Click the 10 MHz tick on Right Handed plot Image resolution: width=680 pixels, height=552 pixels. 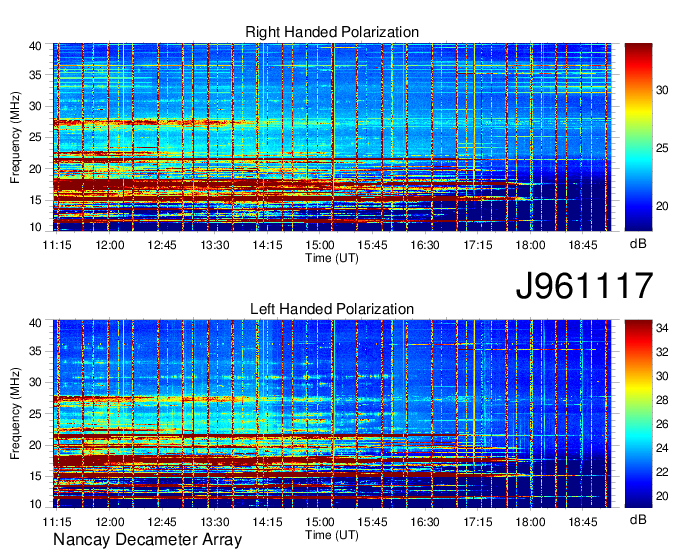tap(35, 227)
